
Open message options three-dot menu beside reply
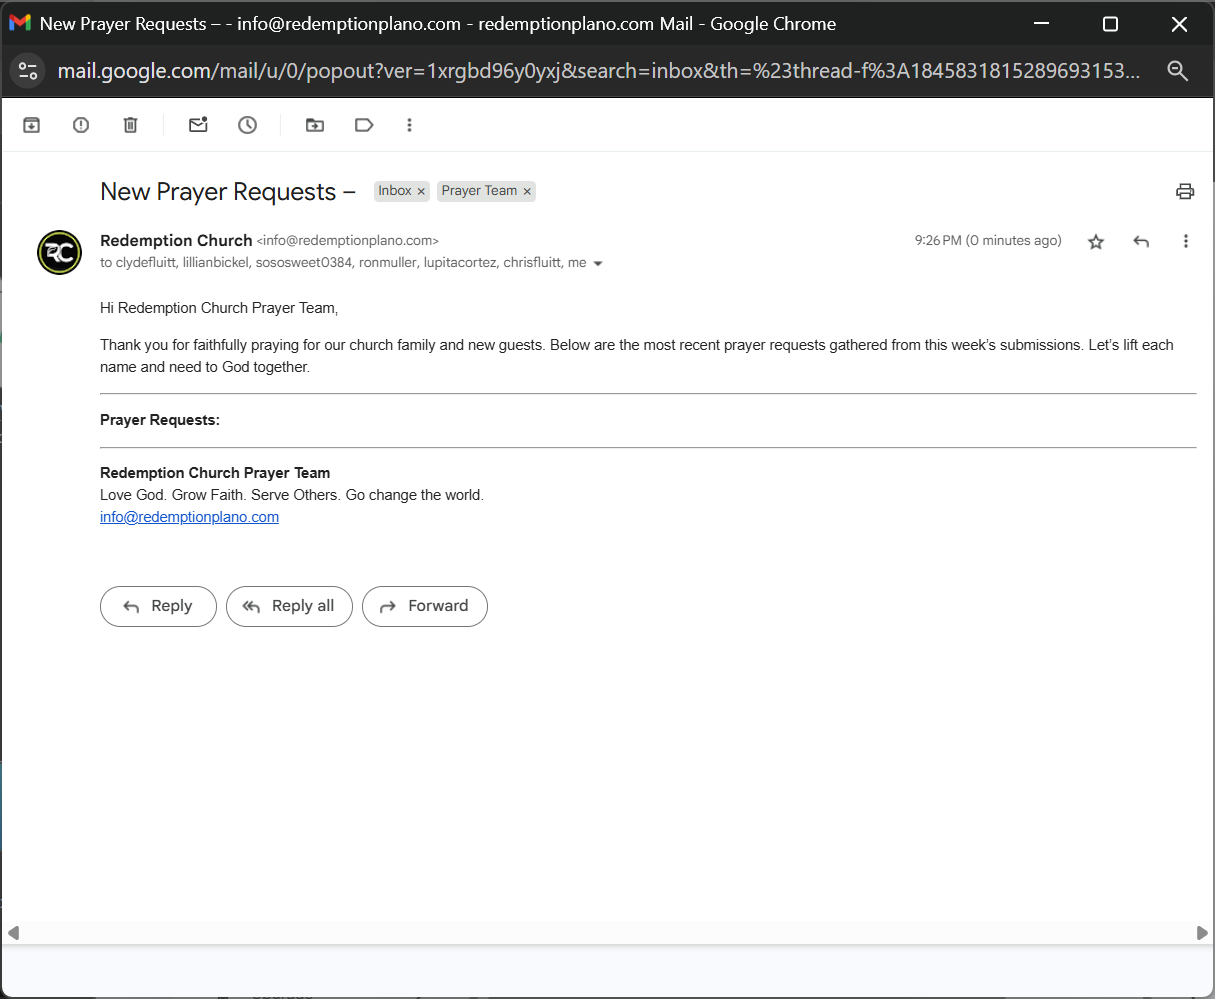pyautogui.click(x=1185, y=241)
